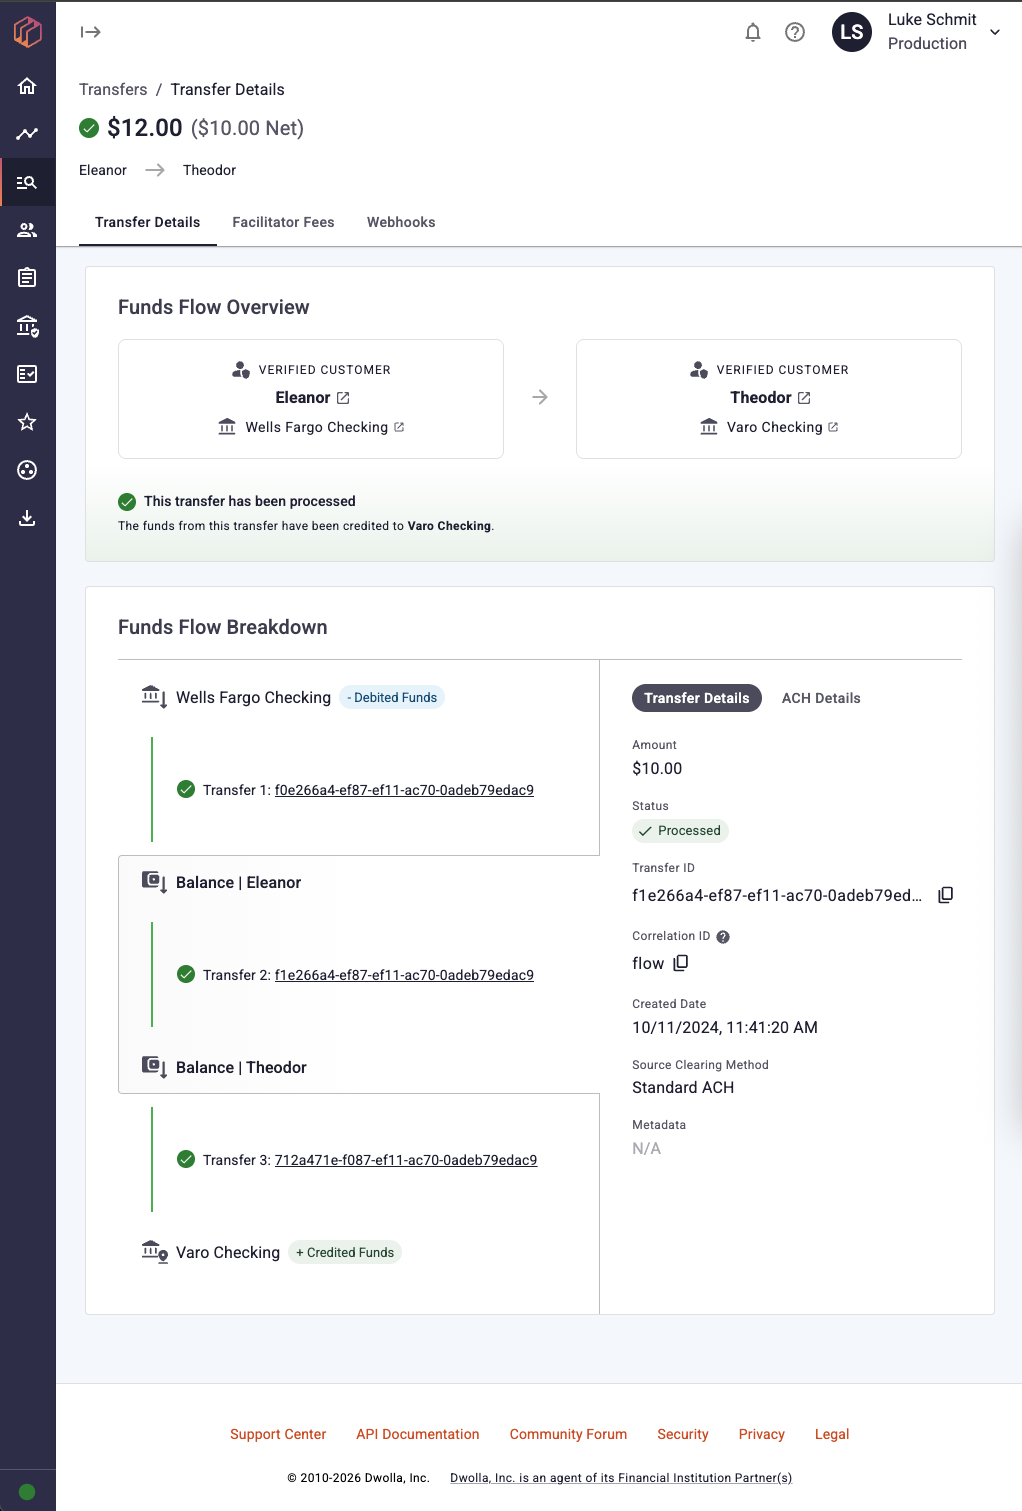Click the Eleanor customer name in overview
The height and width of the screenshot is (1511, 1022).
pos(303,398)
